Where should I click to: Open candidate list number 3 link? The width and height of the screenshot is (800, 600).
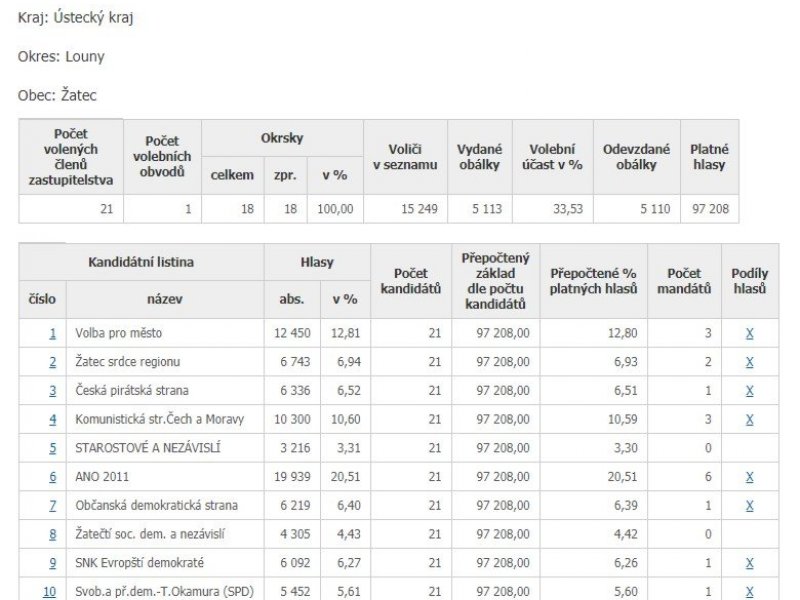coord(53,391)
